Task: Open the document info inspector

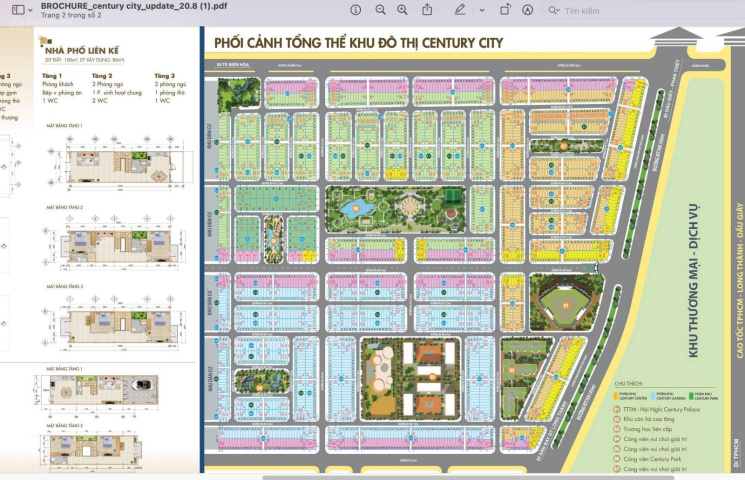Action: click(x=355, y=10)
